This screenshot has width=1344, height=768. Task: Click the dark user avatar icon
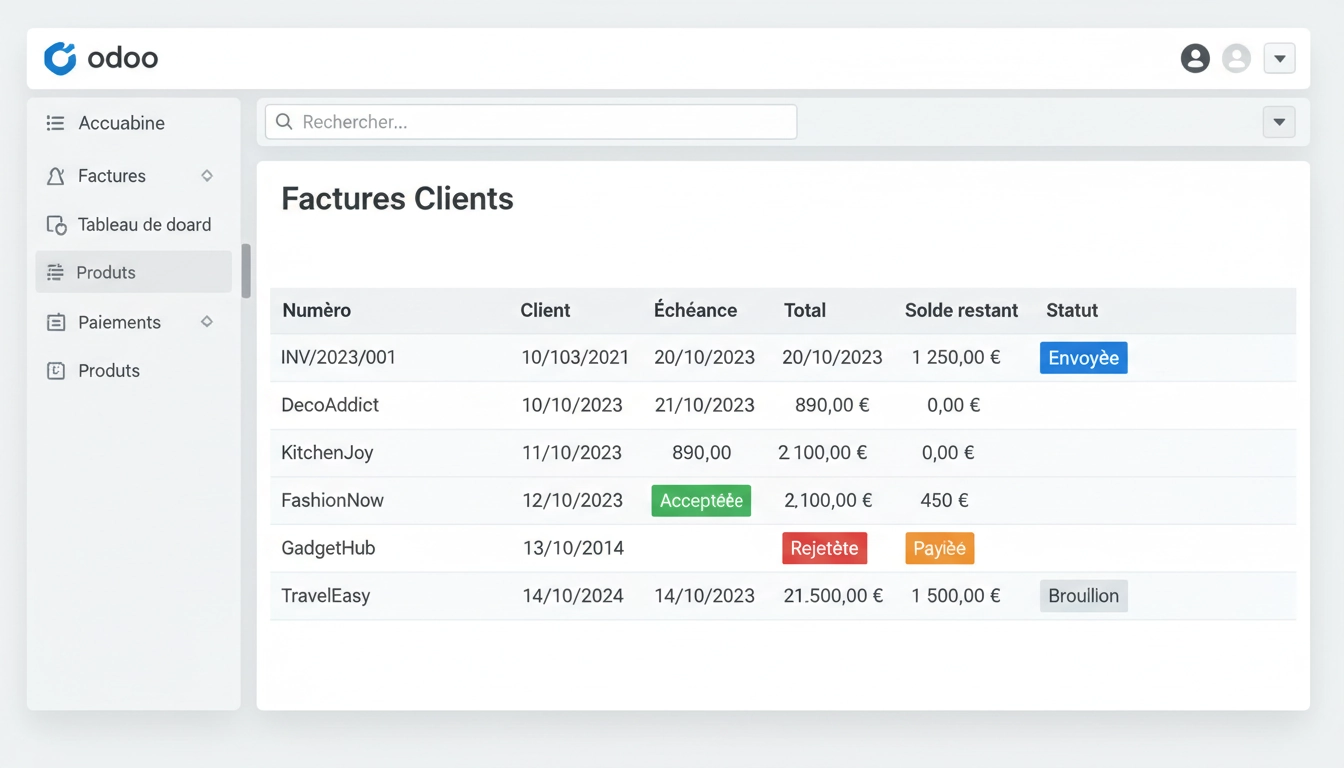click(1195, 58)
